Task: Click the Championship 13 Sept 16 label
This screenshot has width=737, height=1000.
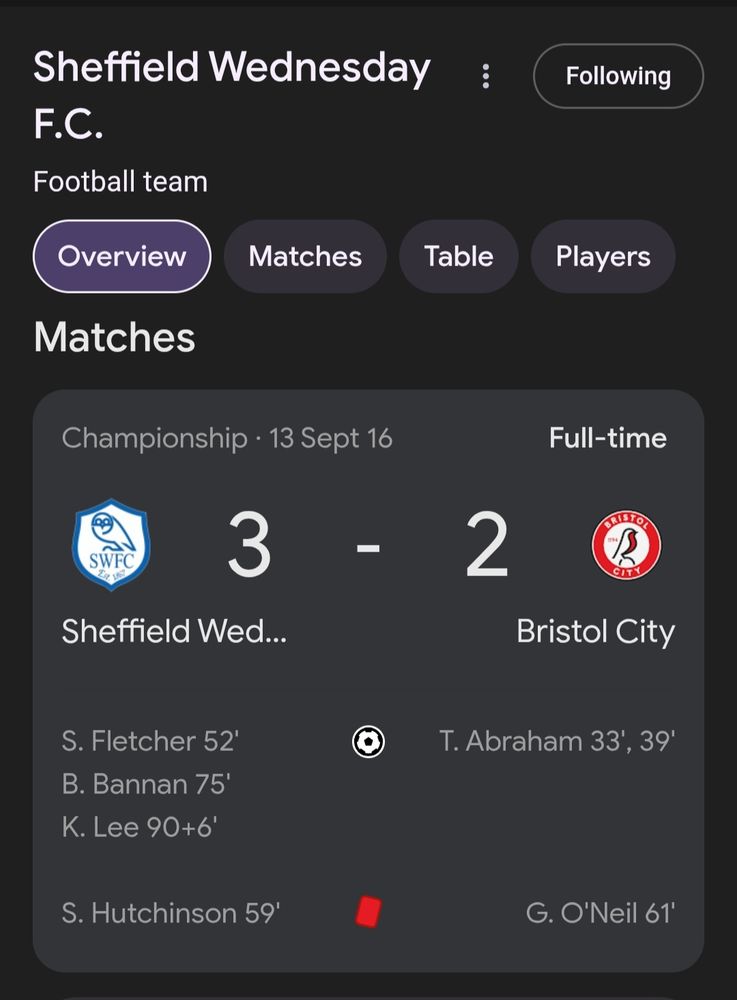Action: [x=227, y=438]
